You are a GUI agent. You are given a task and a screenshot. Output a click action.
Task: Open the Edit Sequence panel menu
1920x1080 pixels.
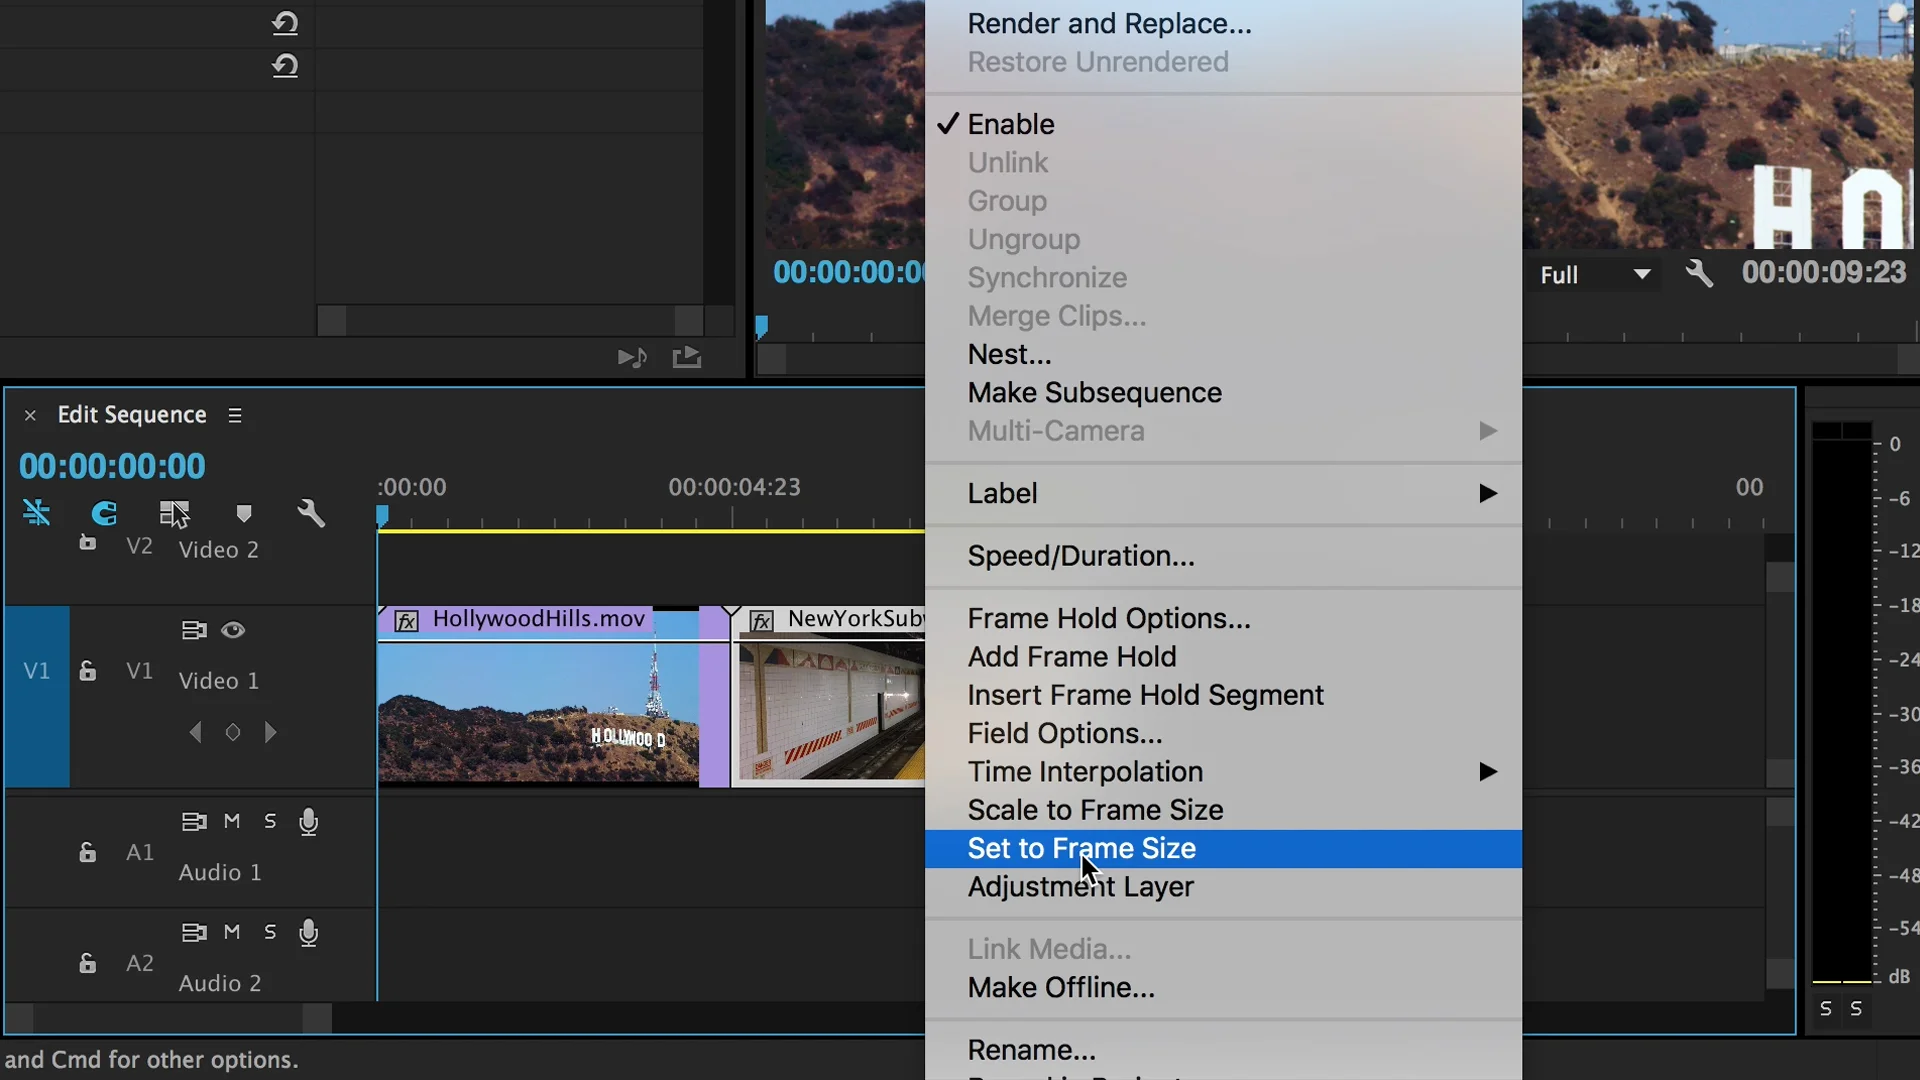[x=235, y=415]
